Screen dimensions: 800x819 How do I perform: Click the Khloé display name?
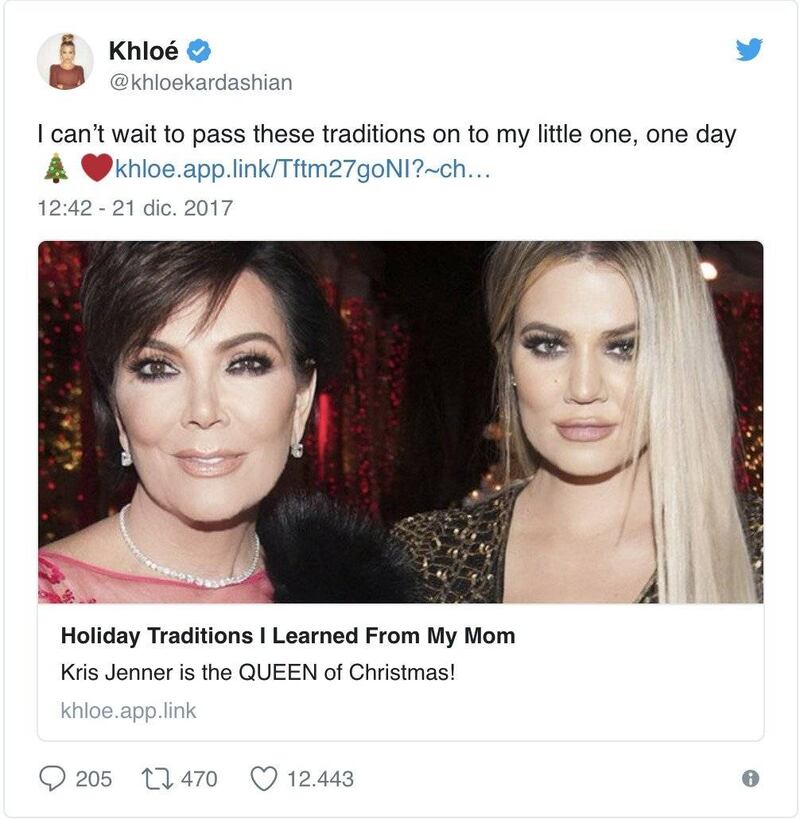tap(144, 51)
